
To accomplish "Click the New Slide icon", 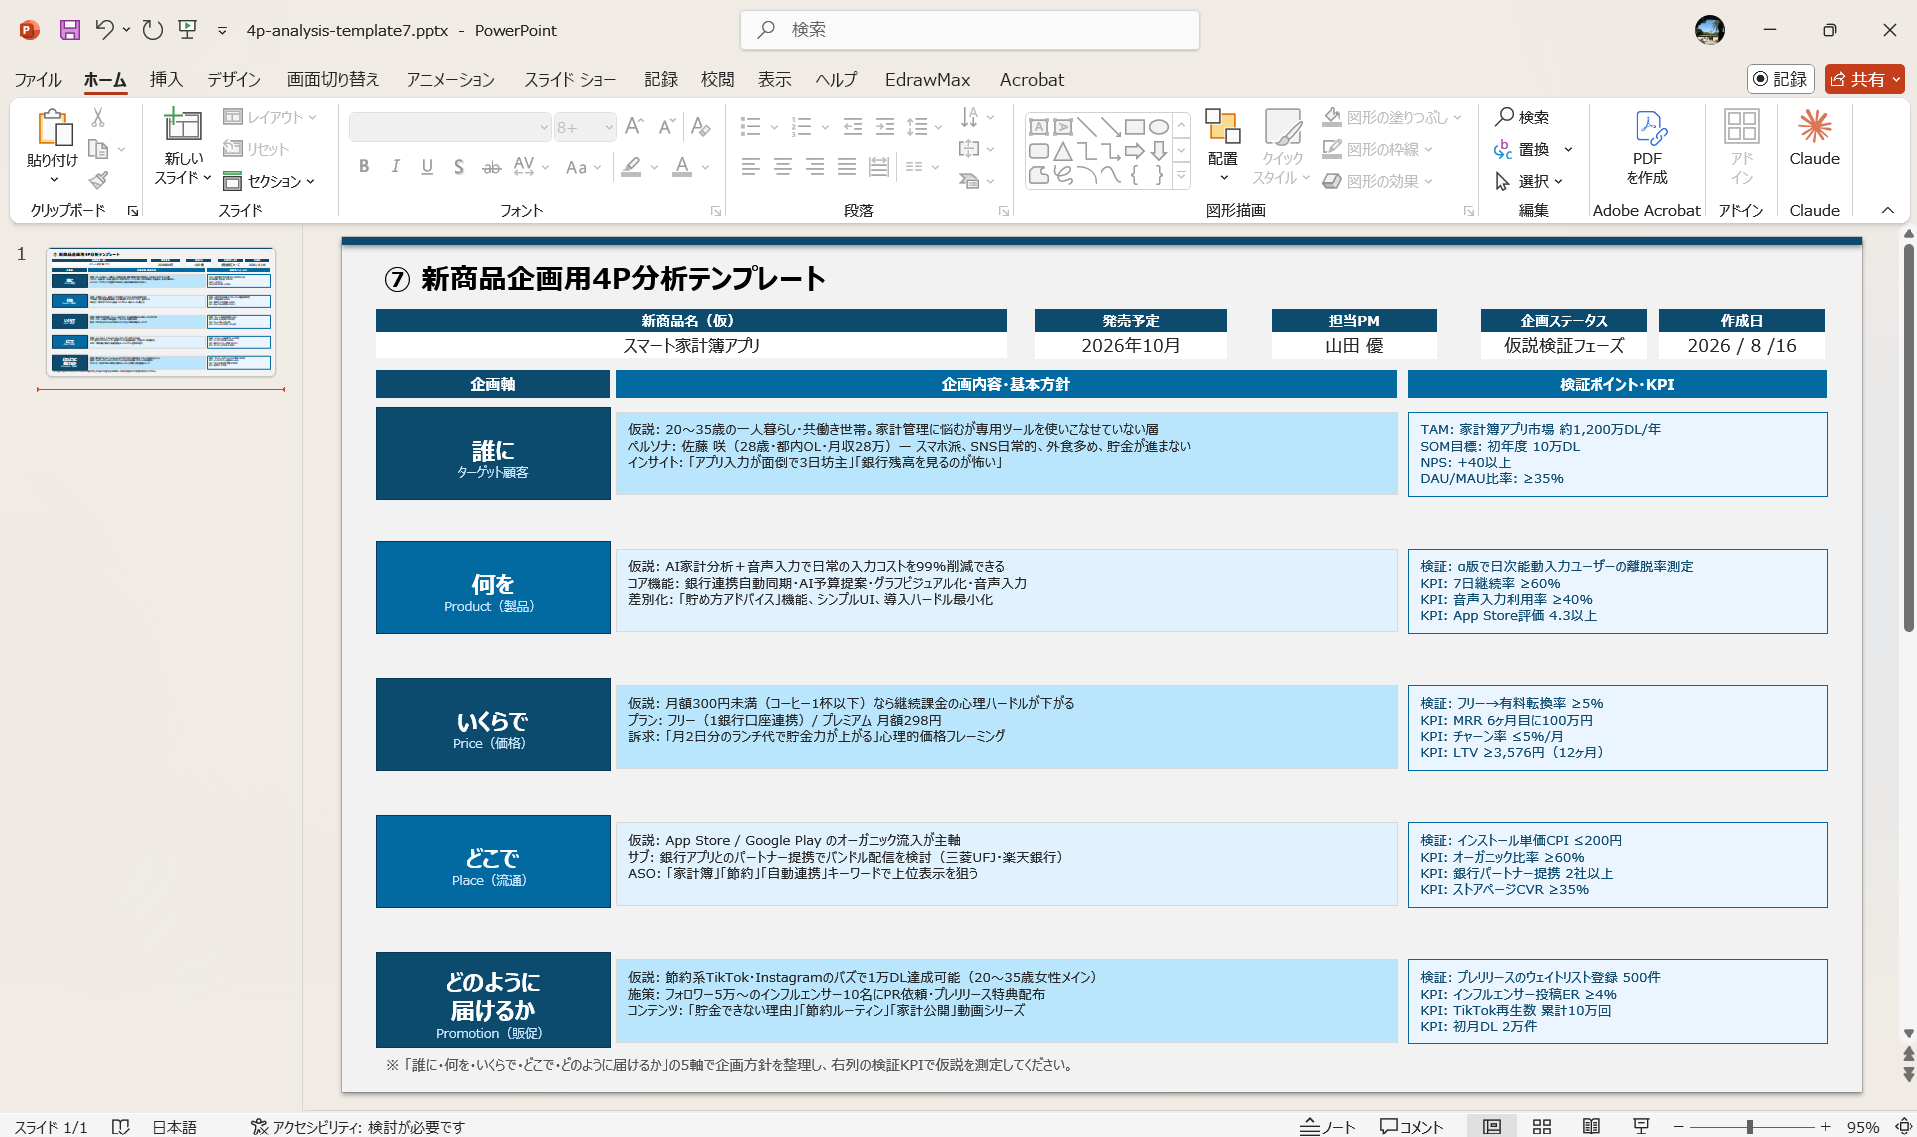I will [183, 125].
